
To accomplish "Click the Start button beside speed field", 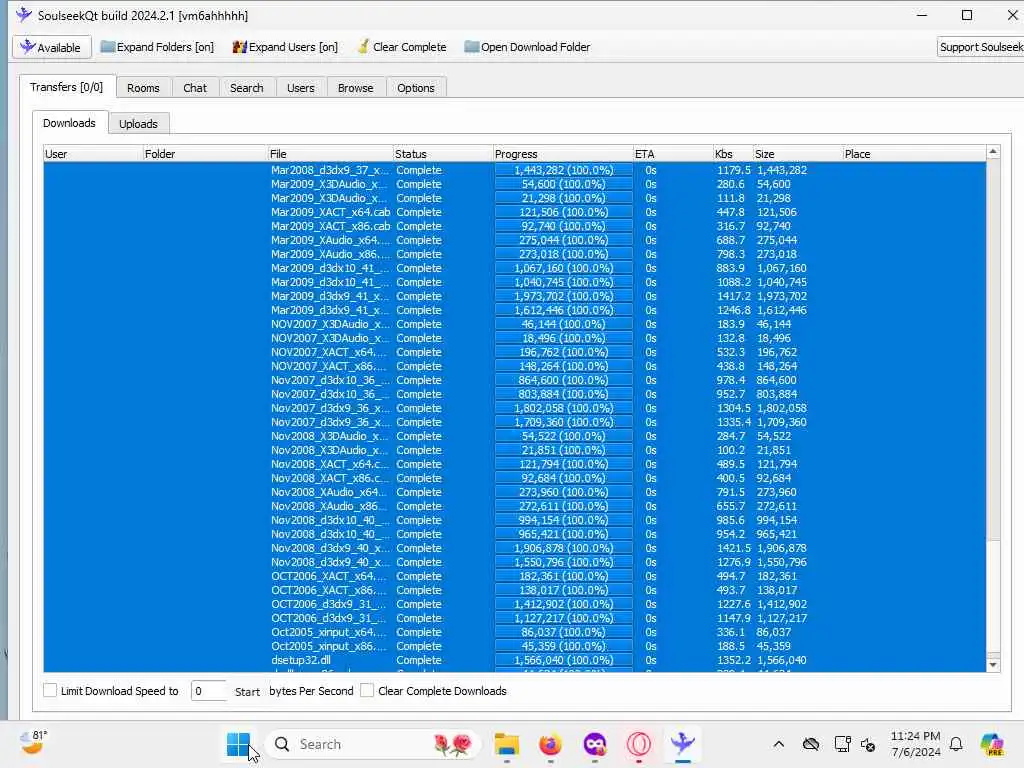I will click(x=247, y=692).
